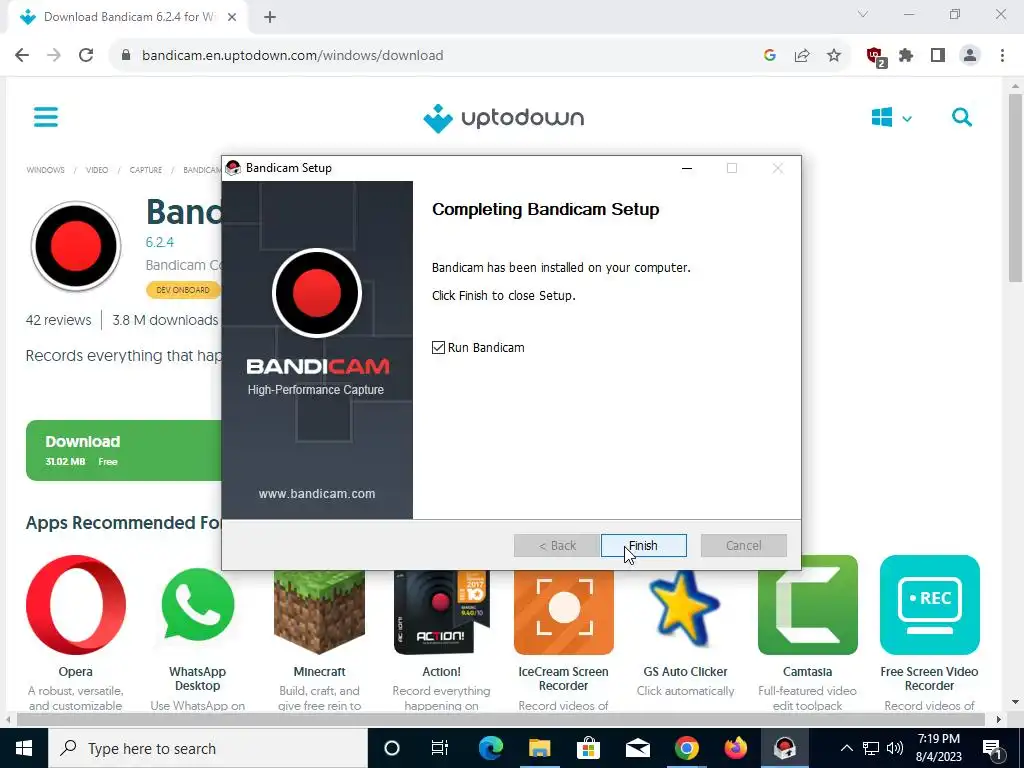
Task: Open volume control tray icon
Action: coord(895,748)
